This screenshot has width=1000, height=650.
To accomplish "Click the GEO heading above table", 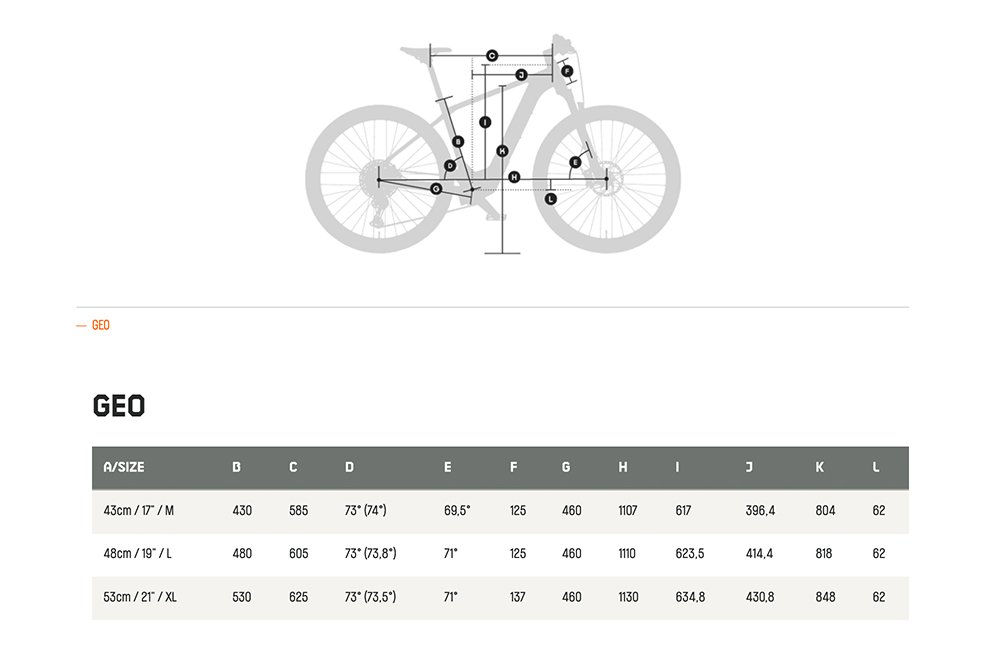I will coord(119,406).
